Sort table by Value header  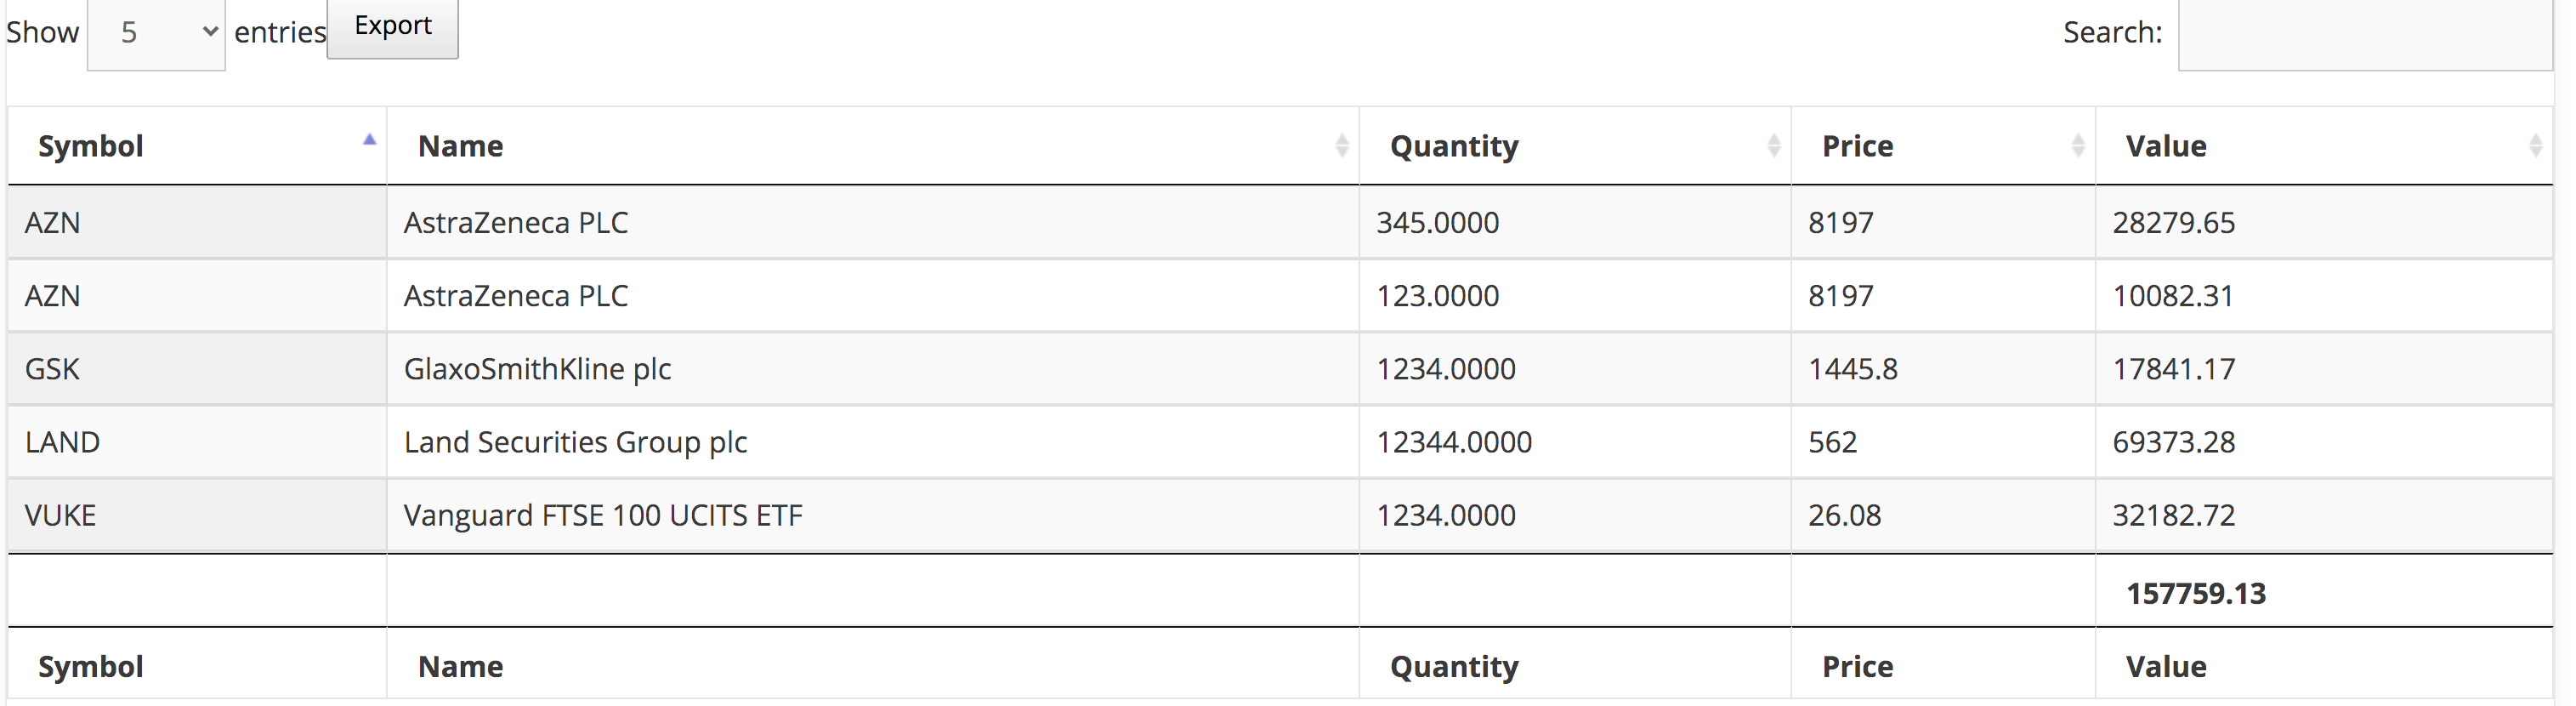tap(2166, 146)
